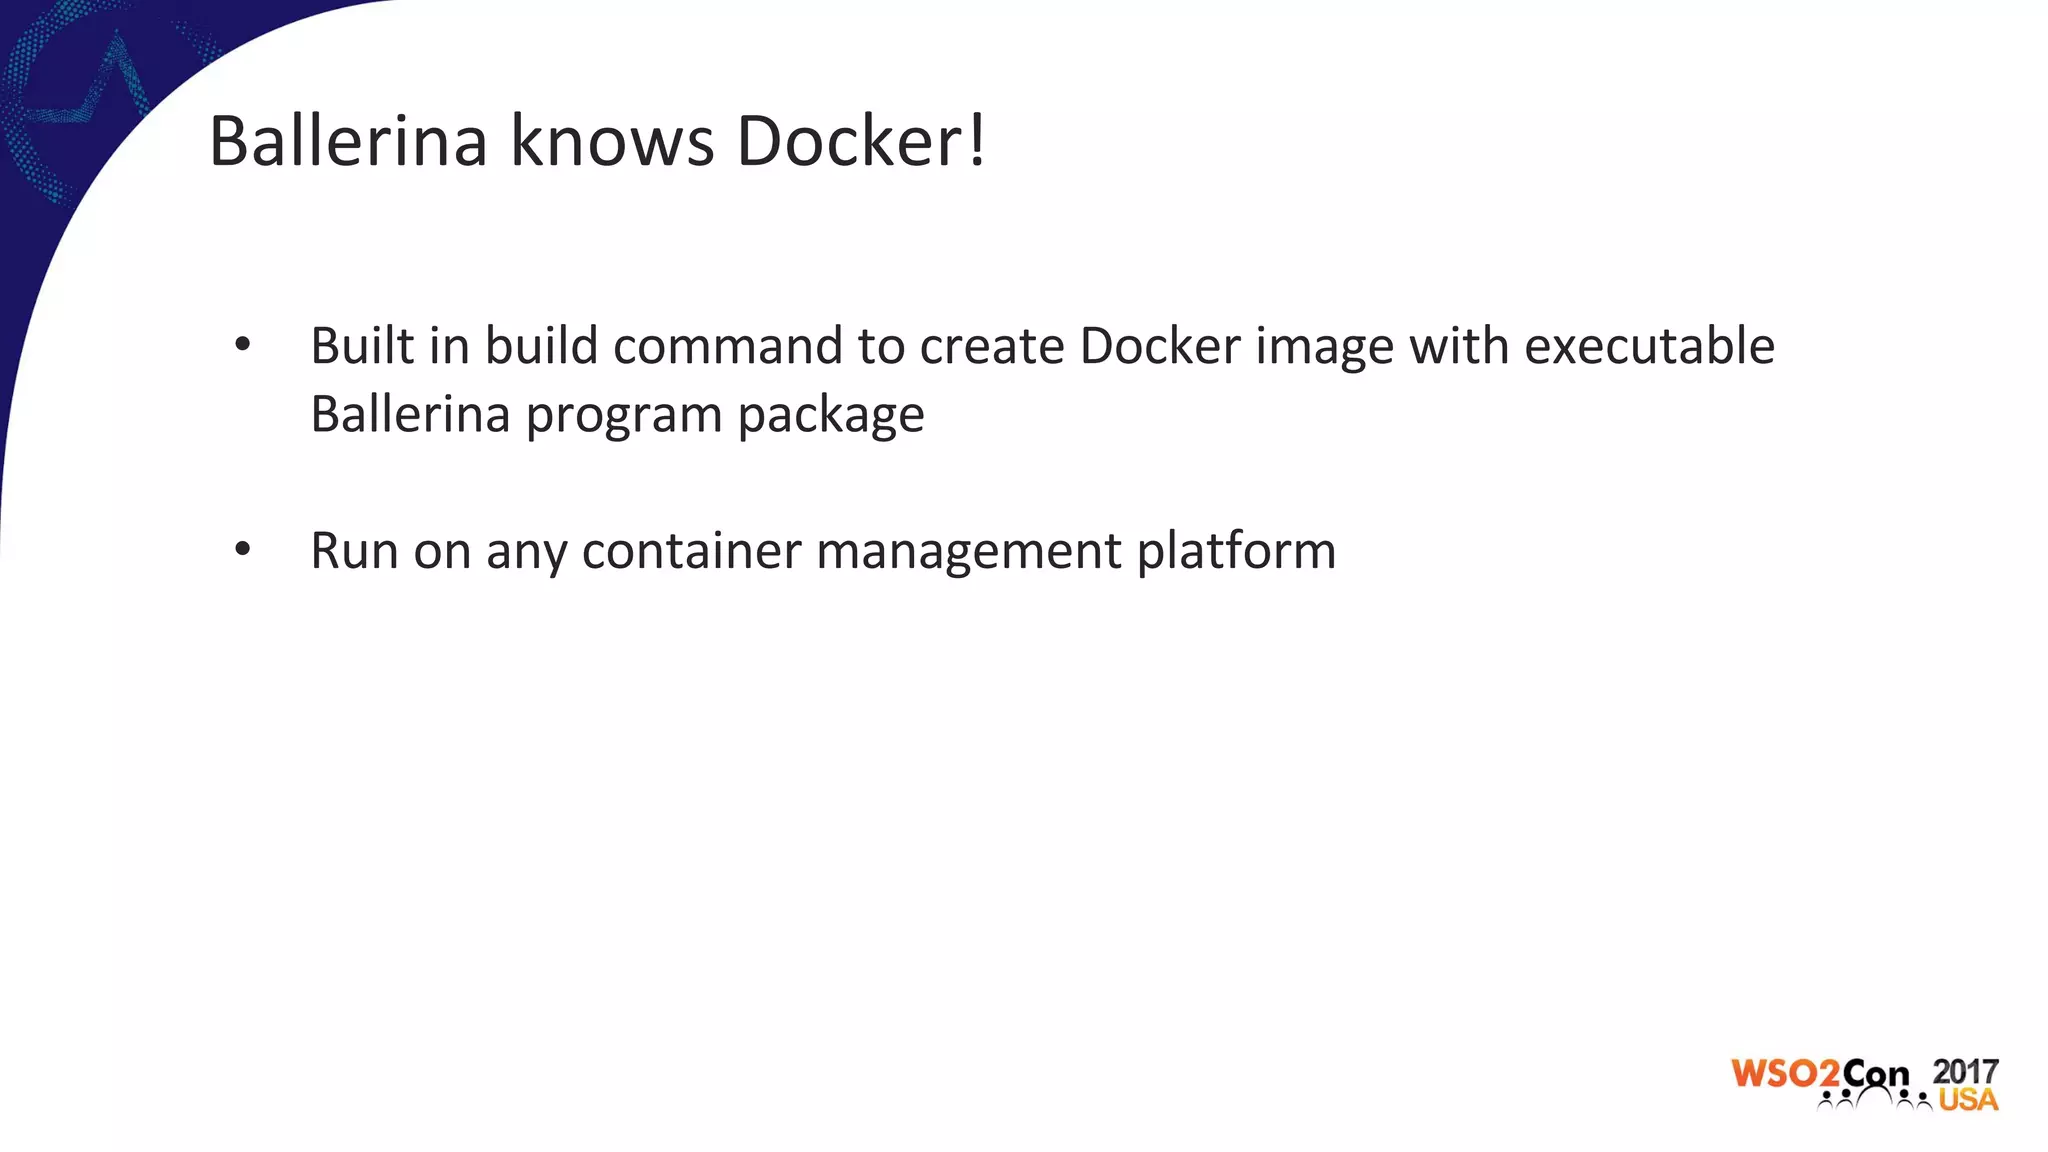Click the word 'executable' in the first bullet
2048x1152 pixels.
1649,346
